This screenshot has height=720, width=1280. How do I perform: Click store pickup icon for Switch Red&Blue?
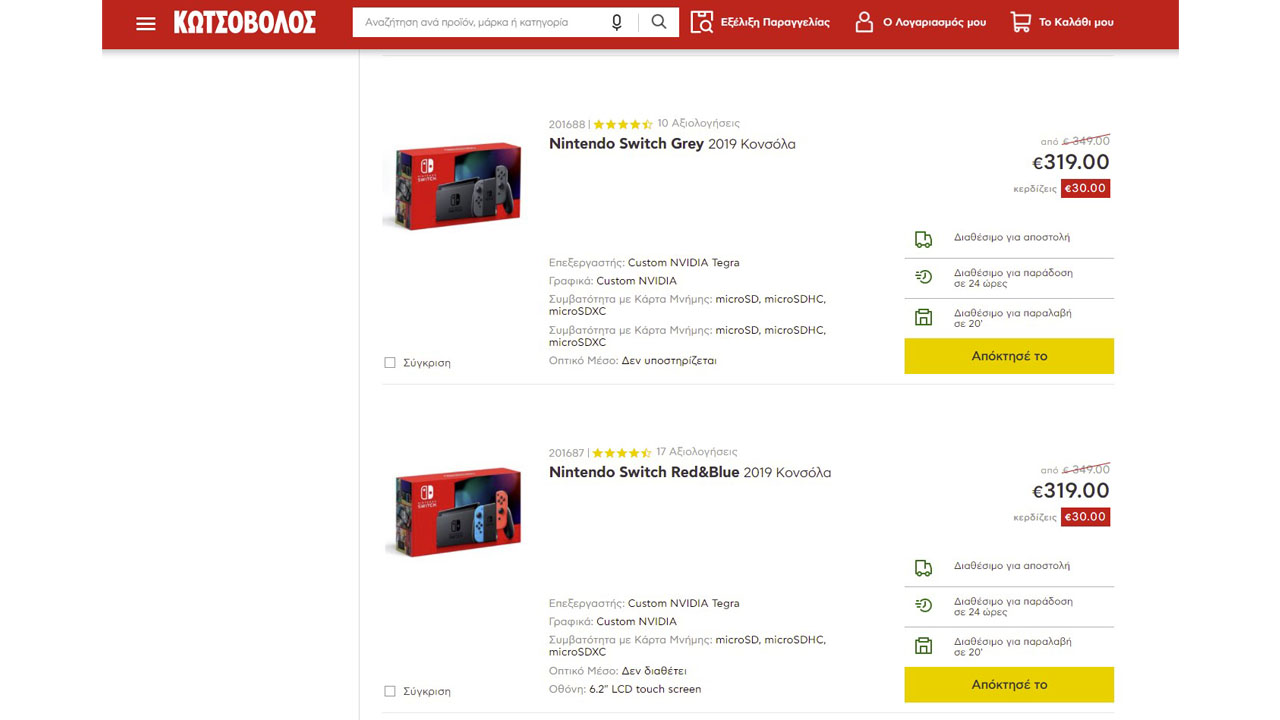923,646
